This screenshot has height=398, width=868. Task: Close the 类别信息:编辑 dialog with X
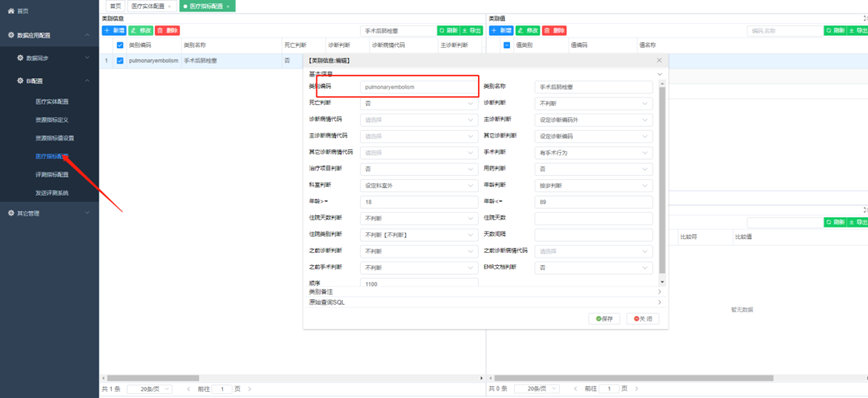(659, 60)
